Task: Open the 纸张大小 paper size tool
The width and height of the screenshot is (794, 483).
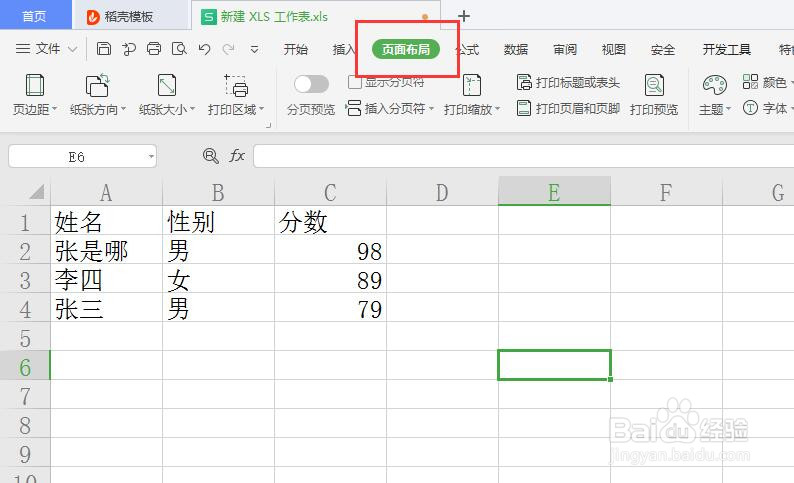Action: click(167, 95)
